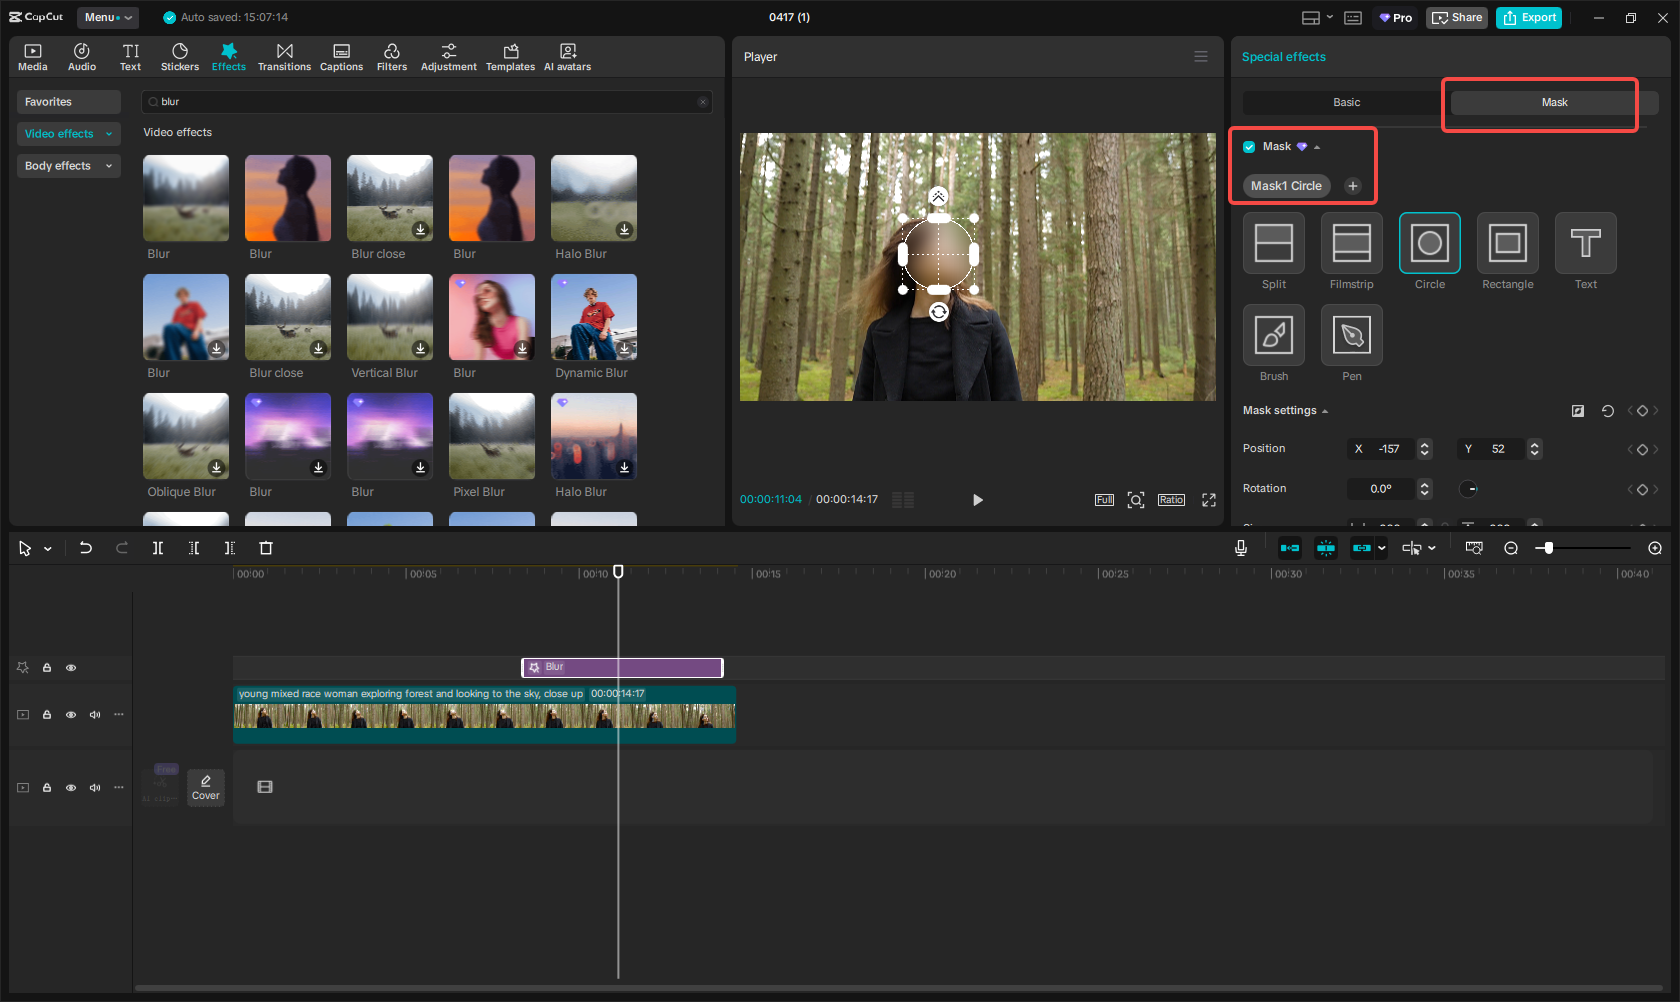
Task: Open the Stickers panel
Action: point(180,57)
